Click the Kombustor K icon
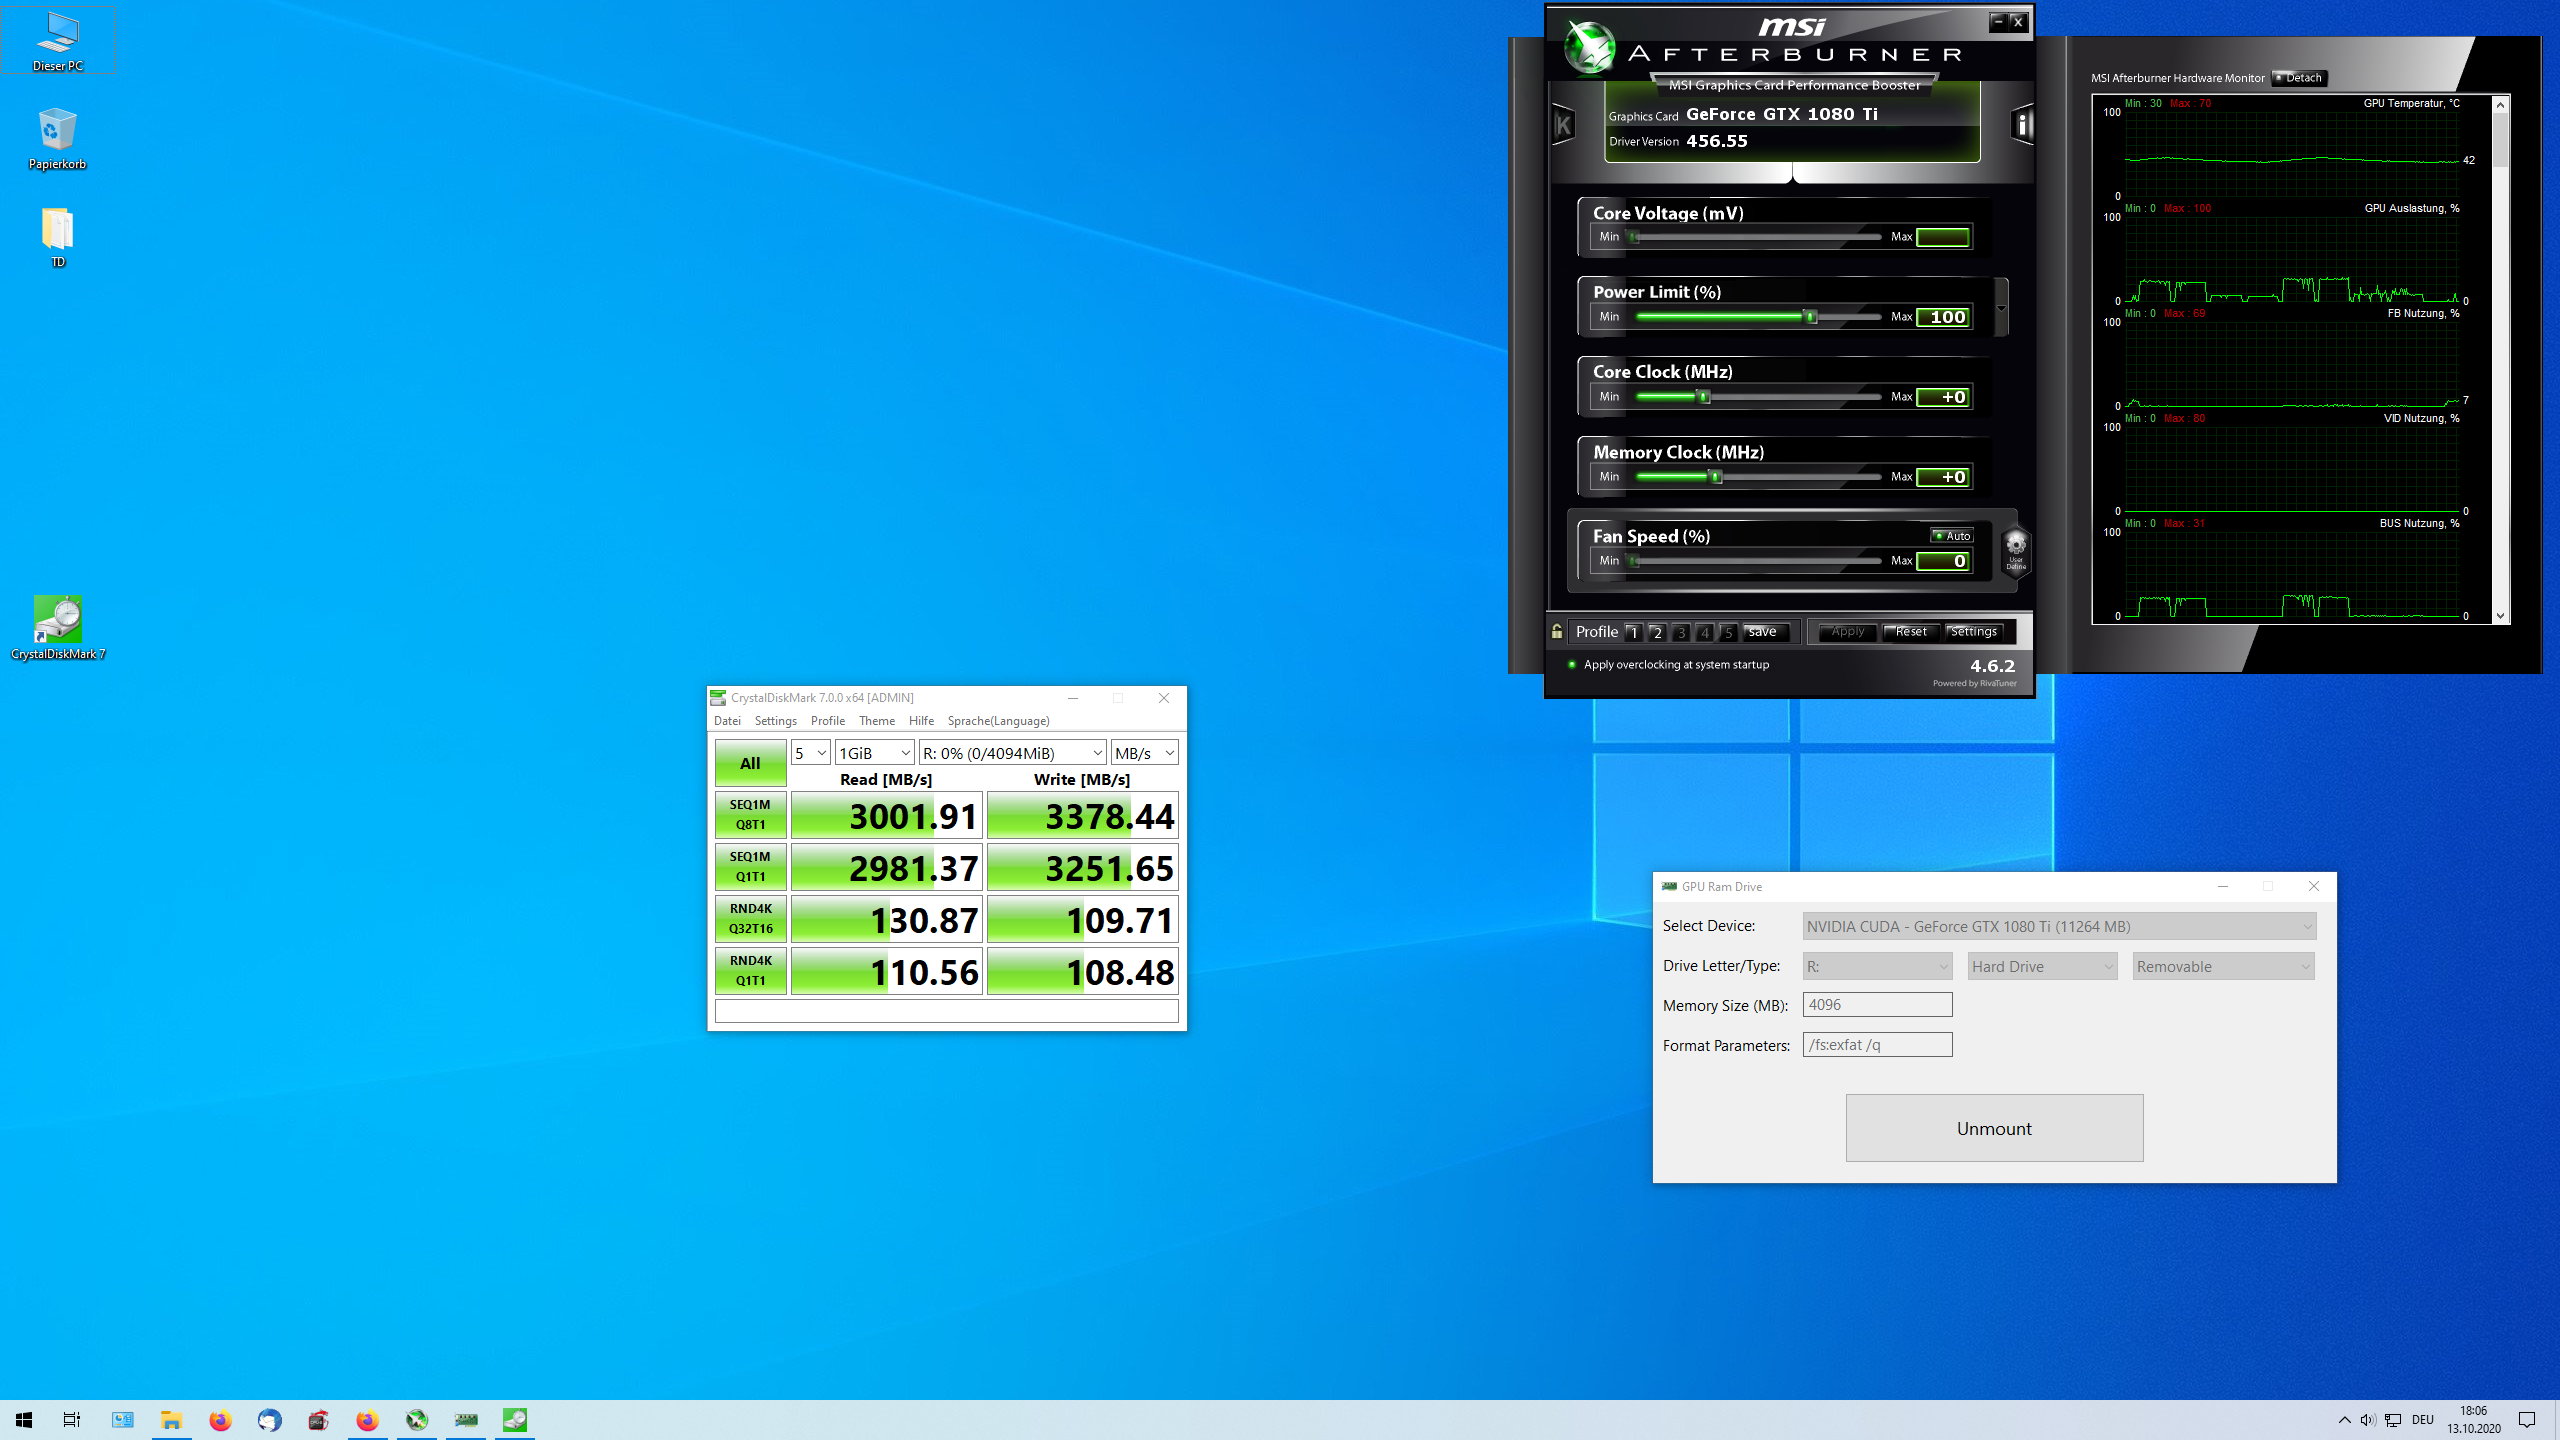 coord(1563,125)
